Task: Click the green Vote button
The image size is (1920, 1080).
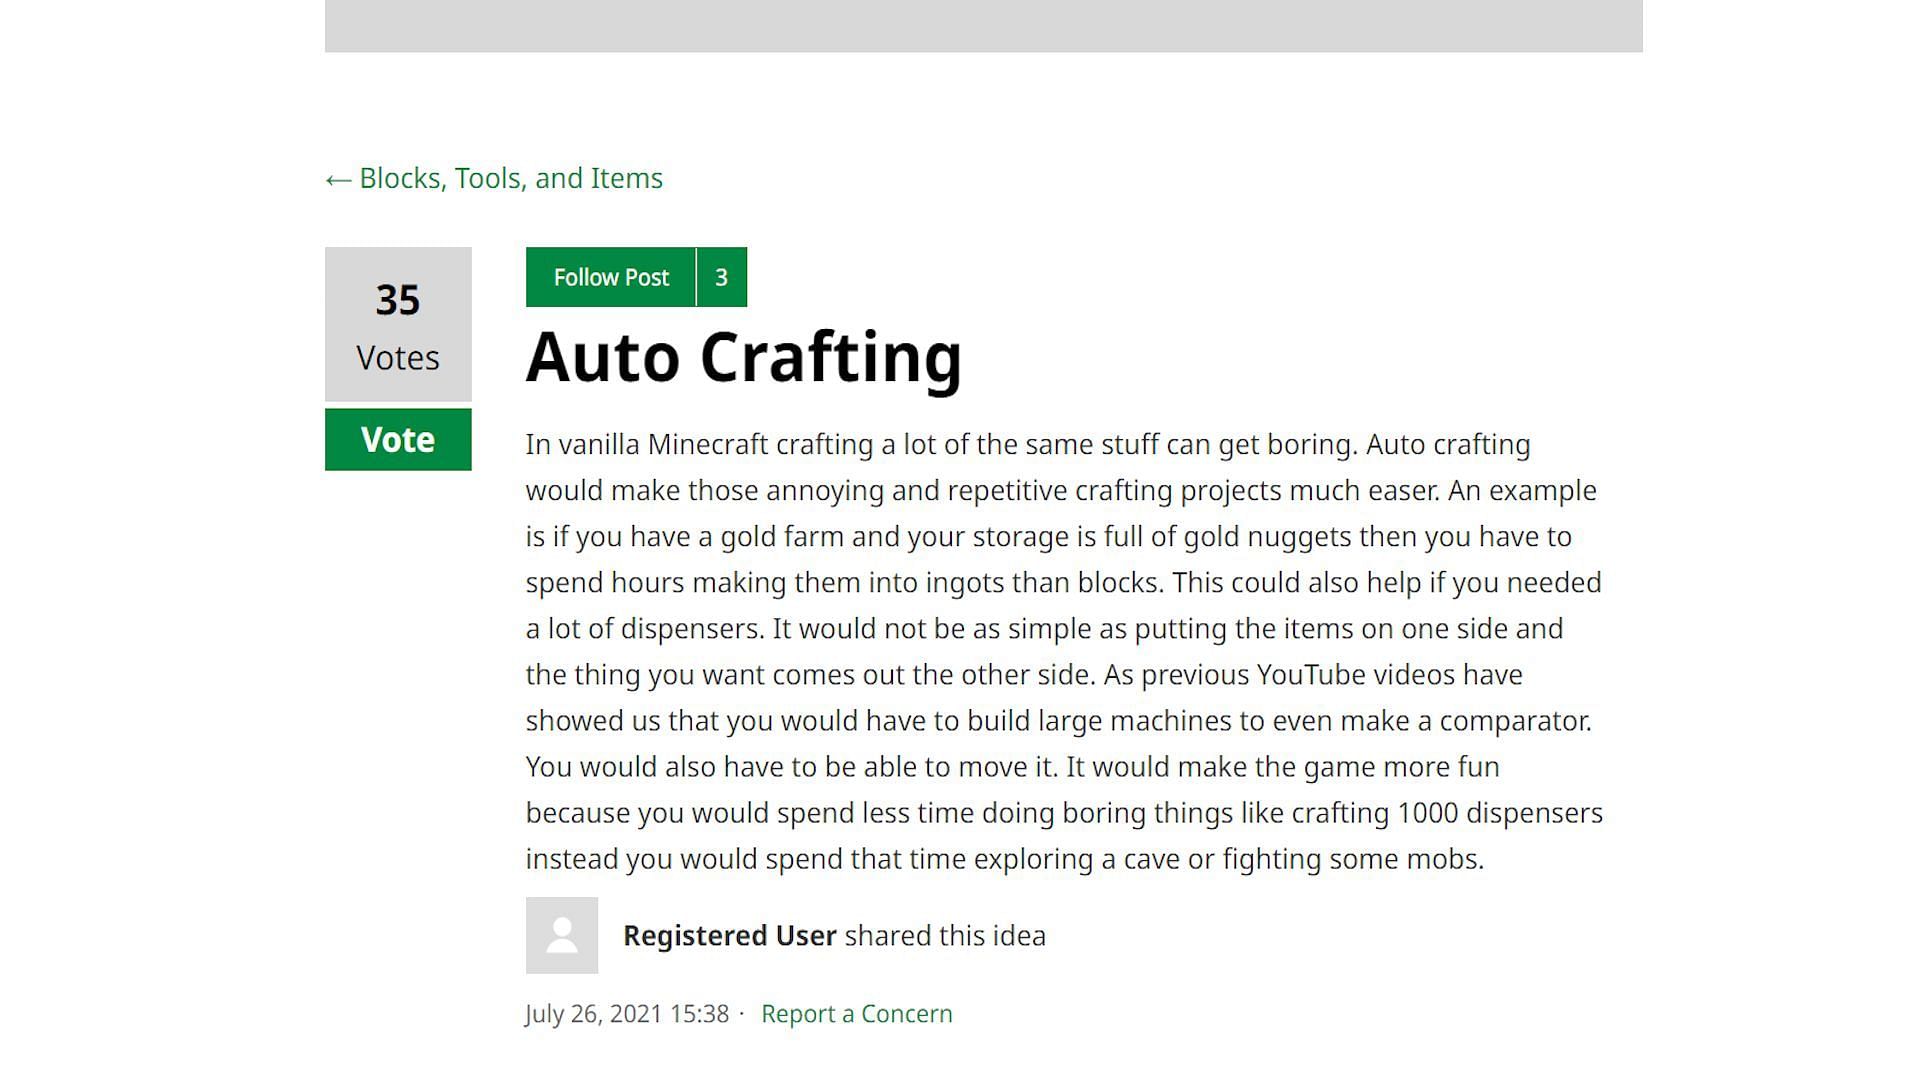Action: click(398, 439)
